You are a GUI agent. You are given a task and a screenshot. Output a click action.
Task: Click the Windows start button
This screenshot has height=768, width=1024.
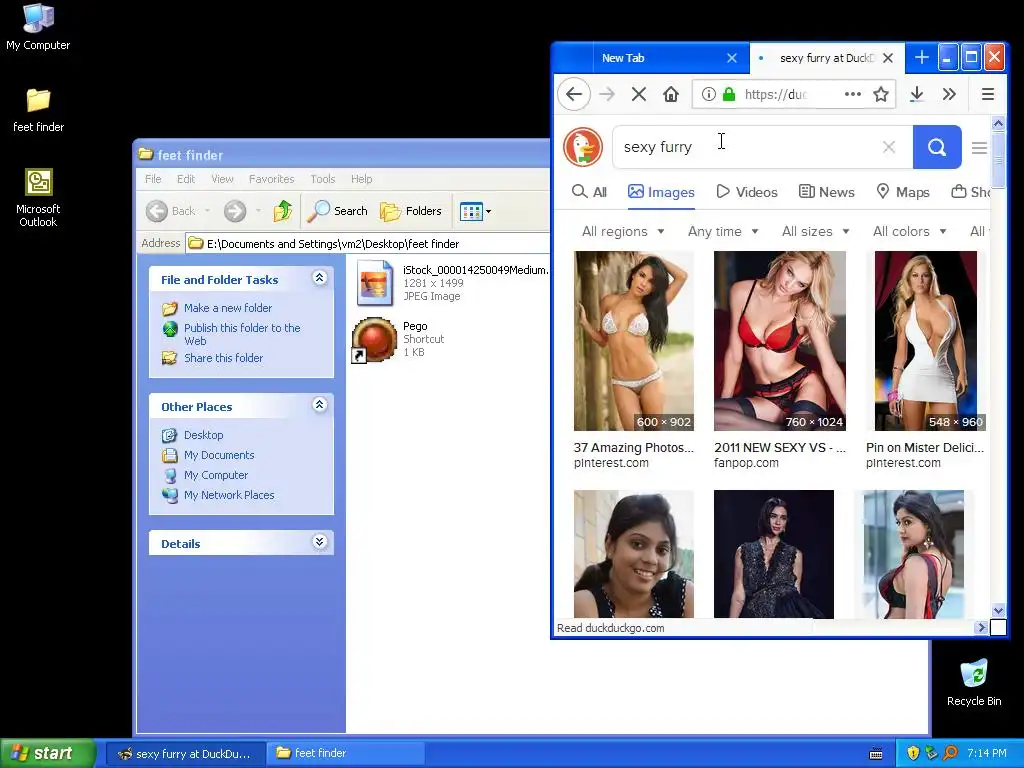tap(47, 753)
